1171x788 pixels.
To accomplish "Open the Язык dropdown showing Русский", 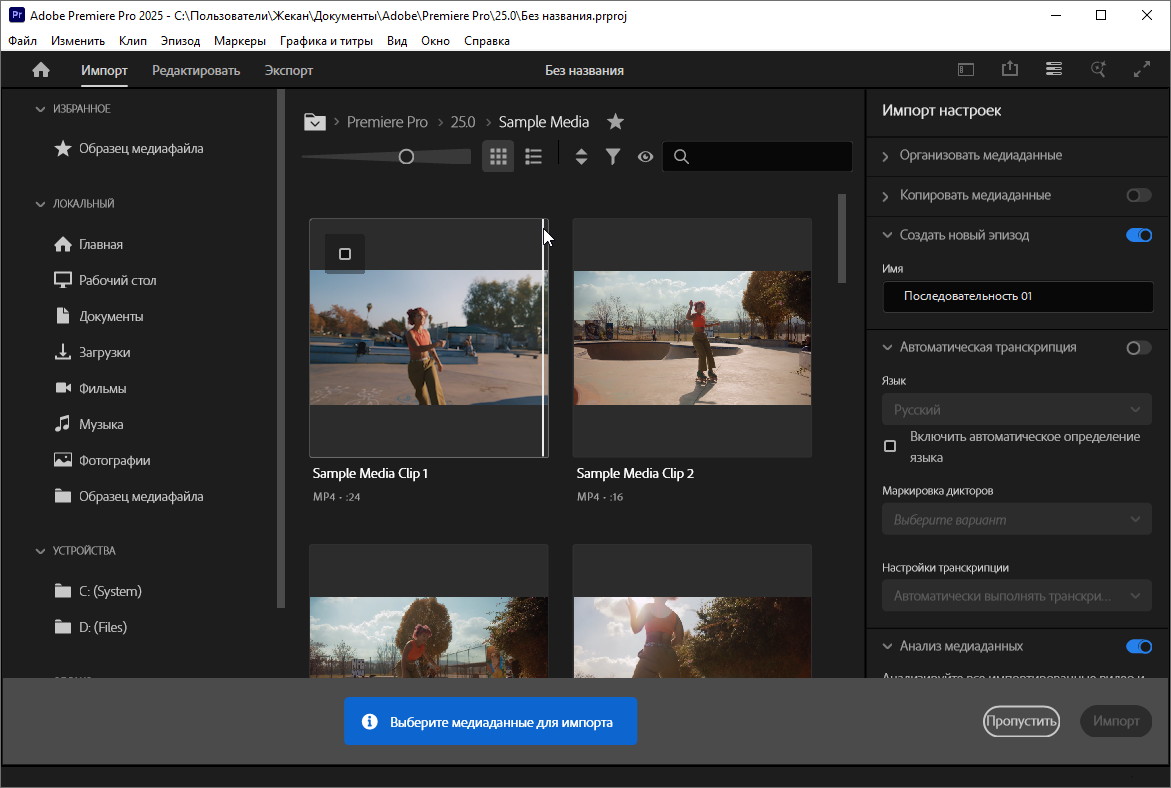I will point(1017,409).
